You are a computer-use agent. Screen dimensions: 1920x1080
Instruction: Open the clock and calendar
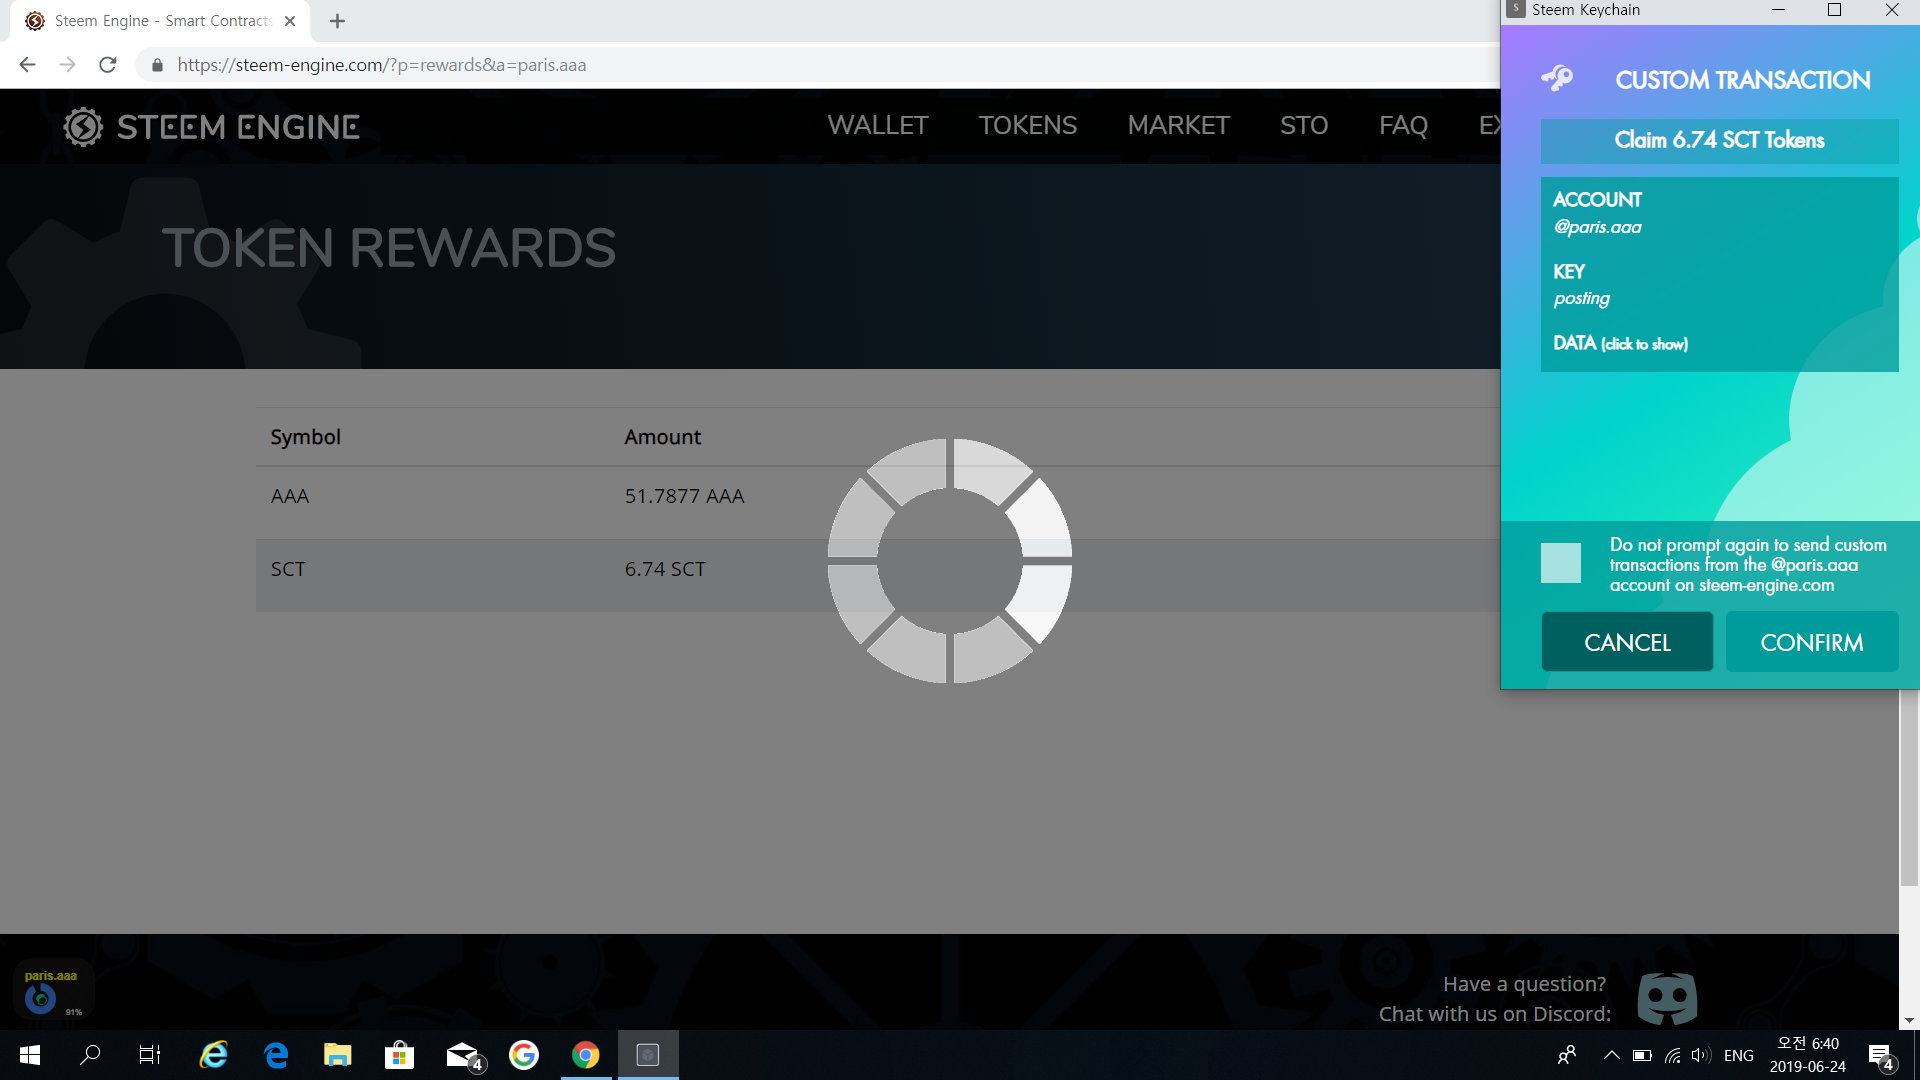click(x=1807, y=1055)
